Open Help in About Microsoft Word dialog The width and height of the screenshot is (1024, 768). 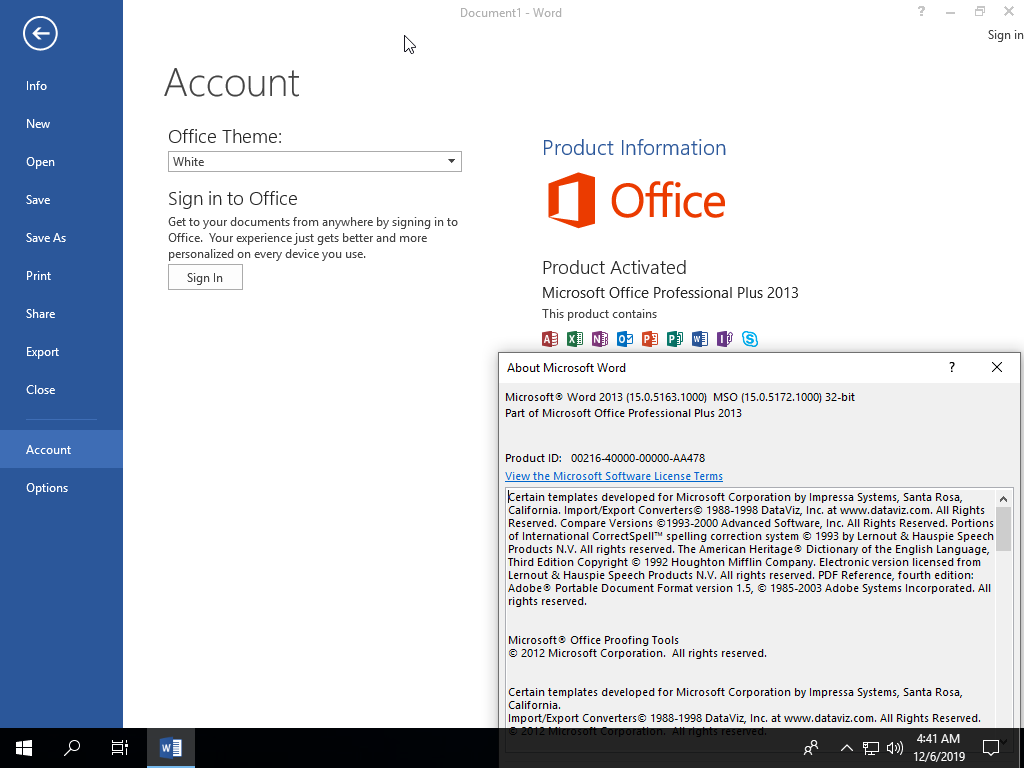click(952, 367)
